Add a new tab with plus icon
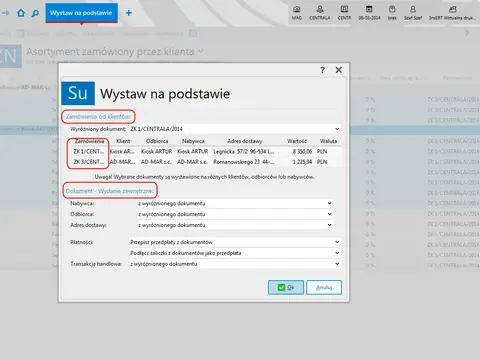Screen dimensions: 480x360 click(x=129, y=13)
